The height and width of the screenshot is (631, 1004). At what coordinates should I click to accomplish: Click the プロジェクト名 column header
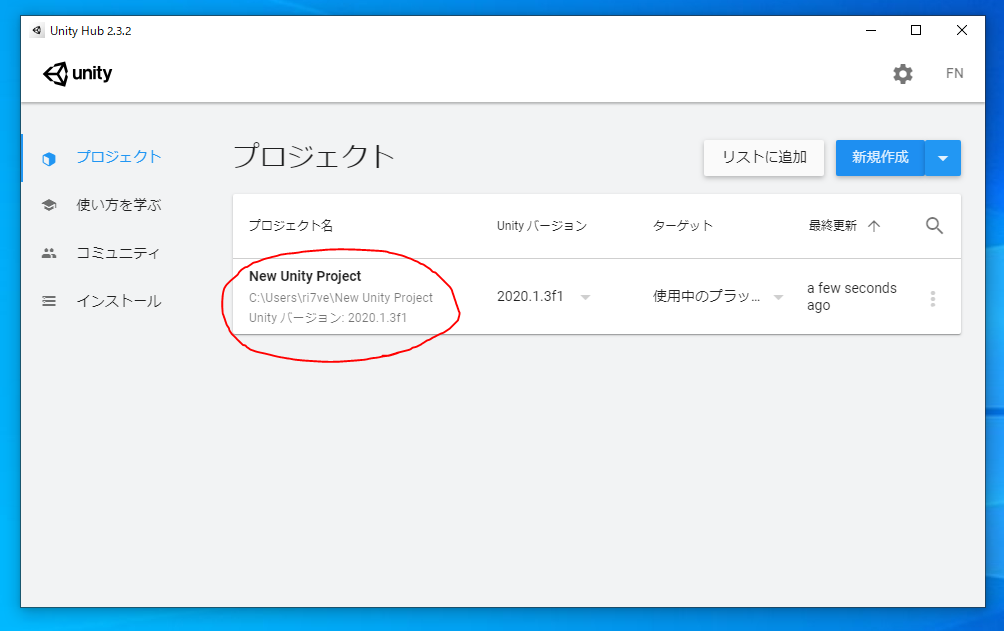coord(291,225)
